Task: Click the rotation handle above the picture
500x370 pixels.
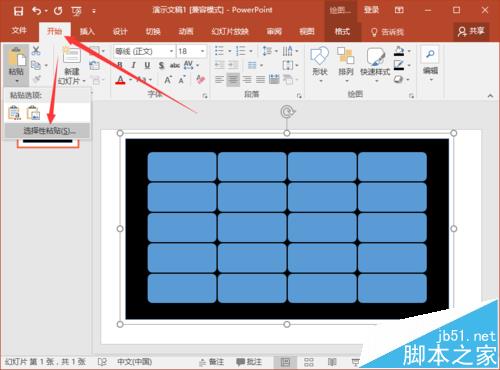Action: [287, 112]
